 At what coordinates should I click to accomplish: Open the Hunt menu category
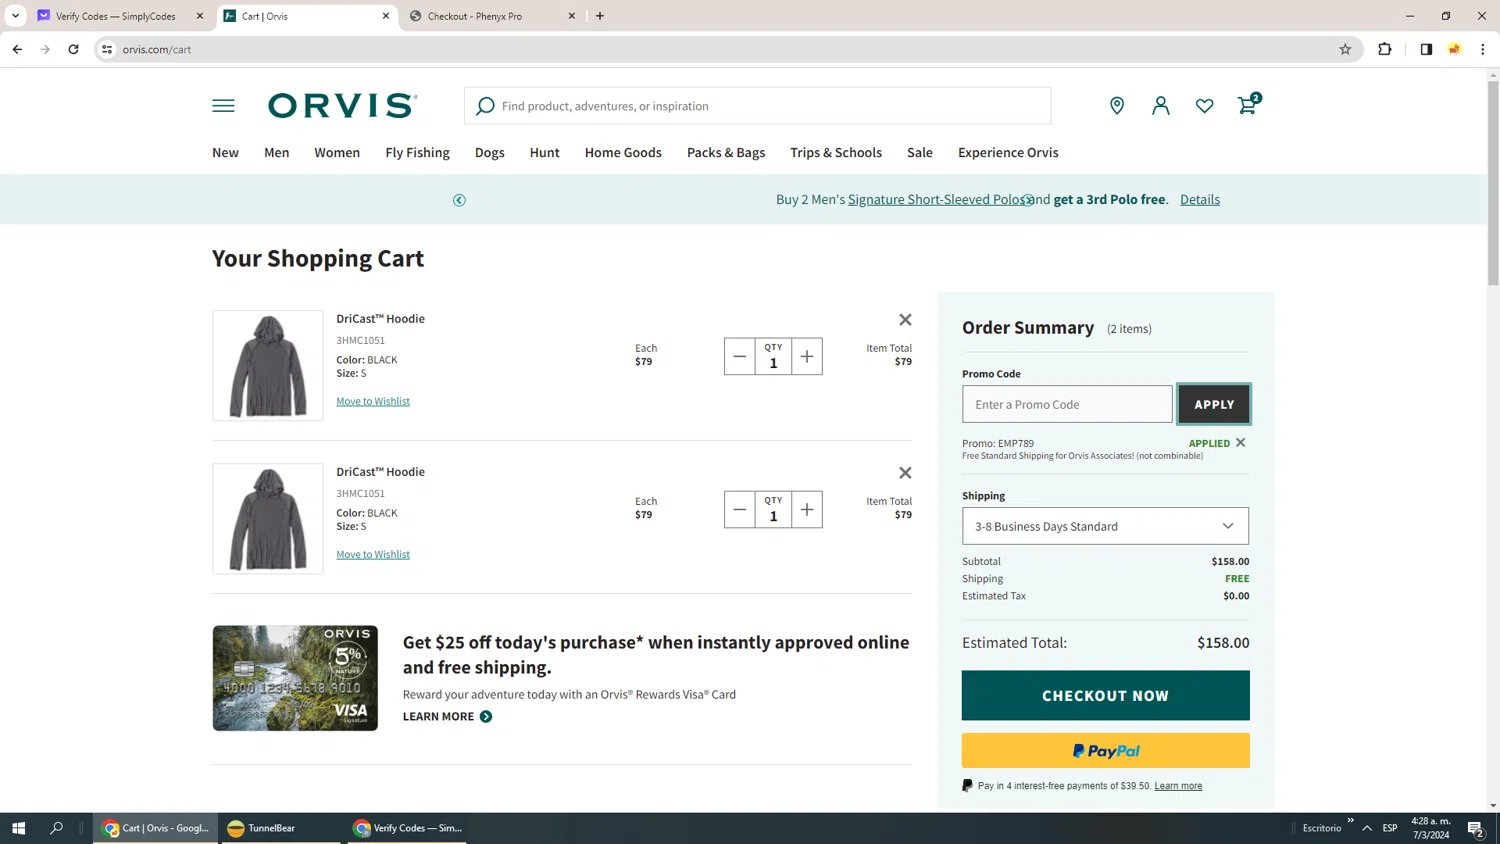[545, 153]
